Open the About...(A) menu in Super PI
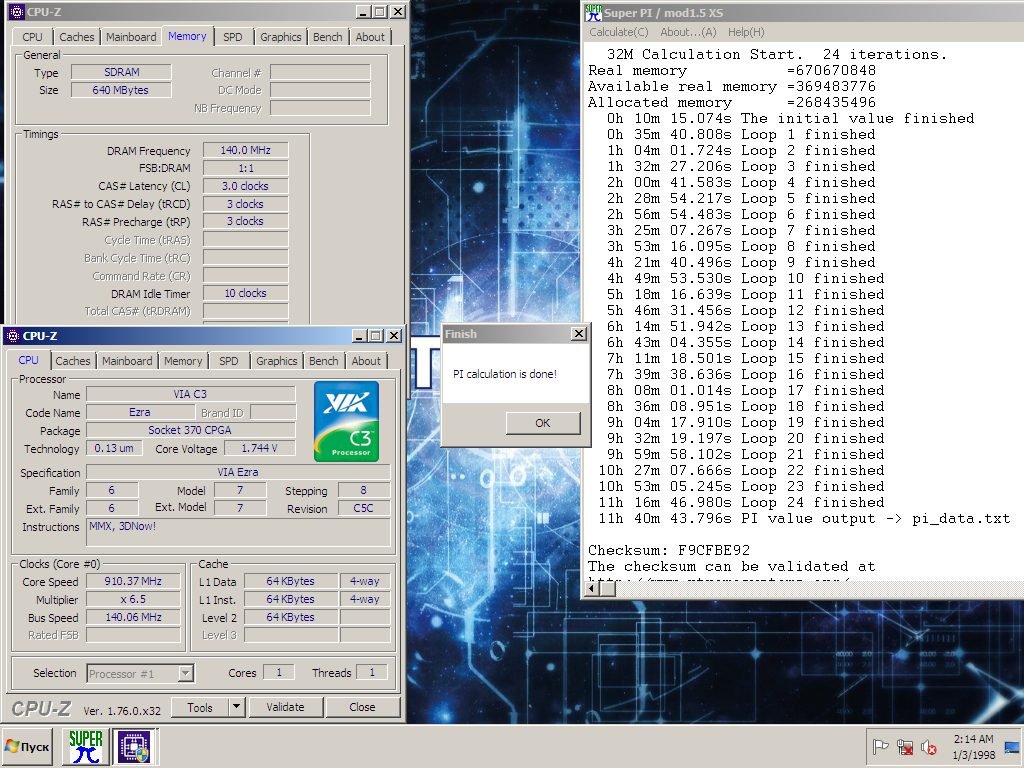 (x=688, y=32)
